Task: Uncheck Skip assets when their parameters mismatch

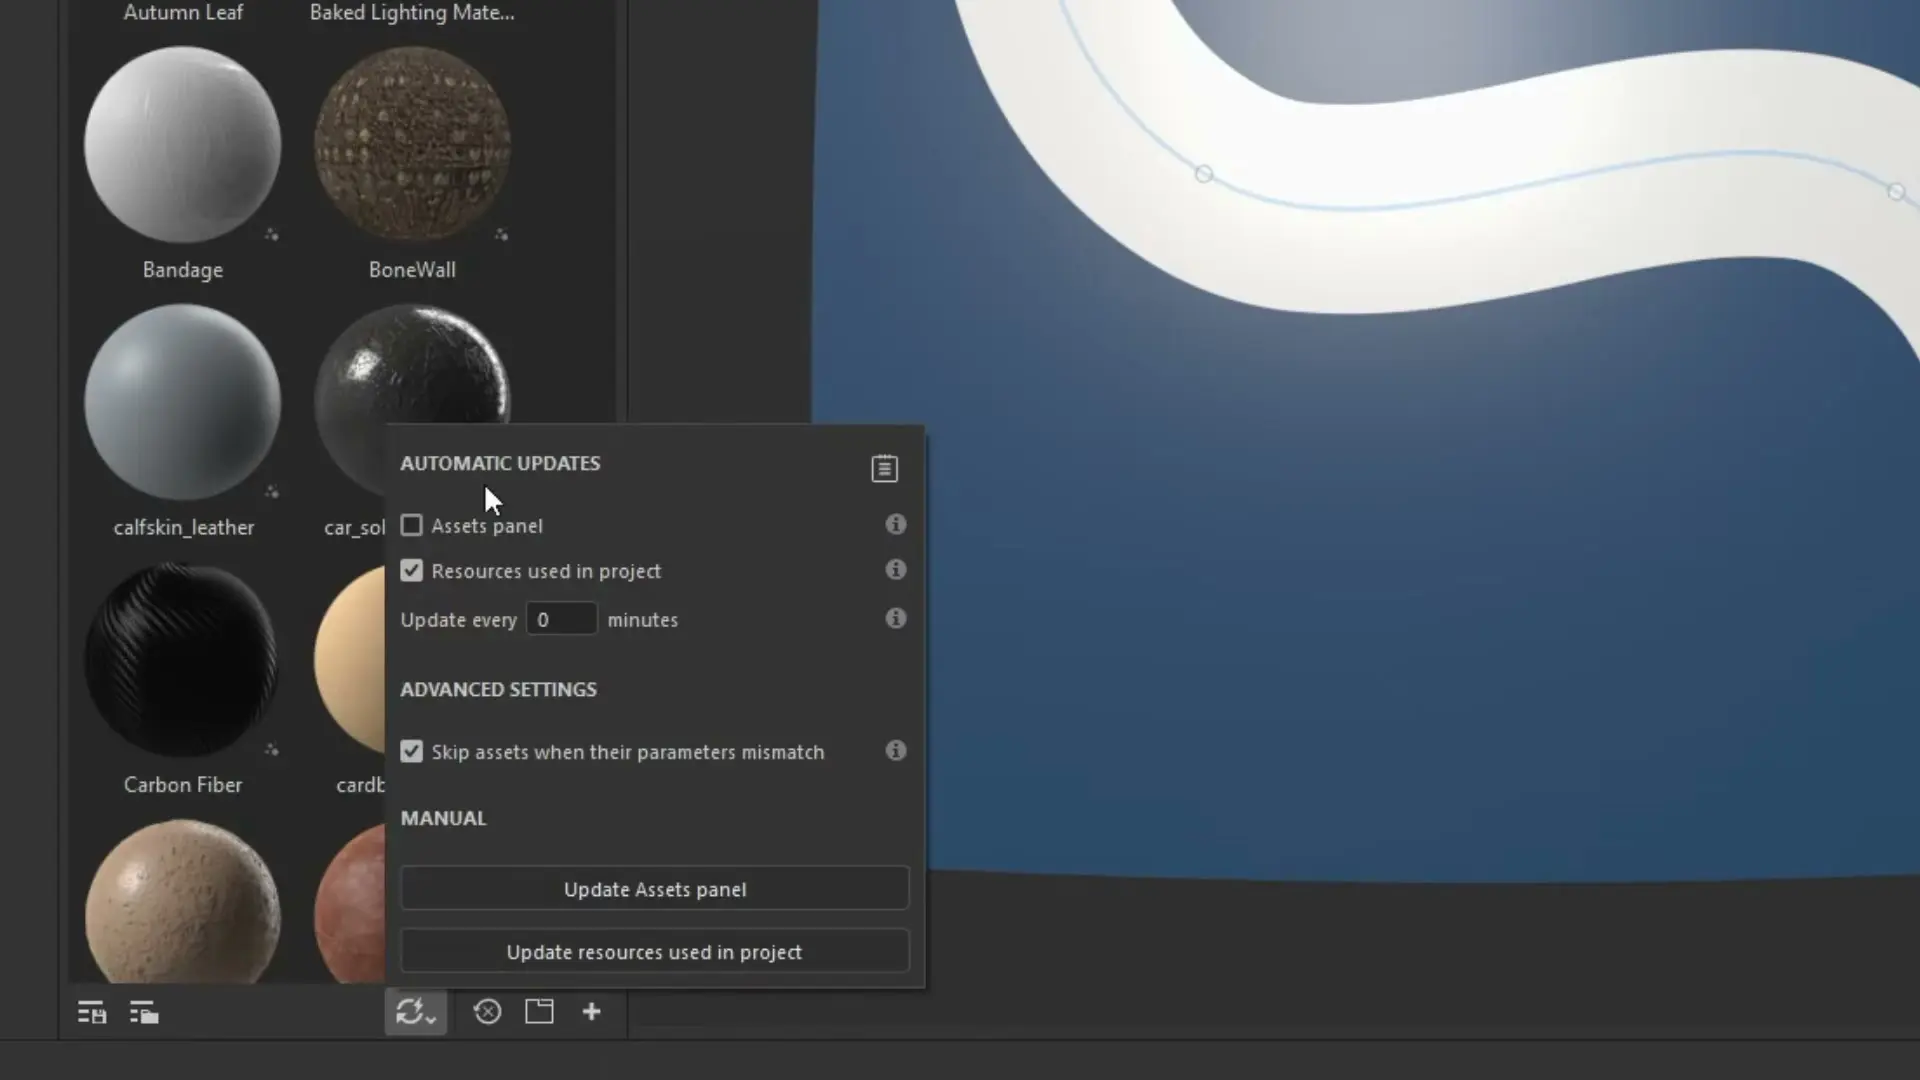Action: coord(411,751)
